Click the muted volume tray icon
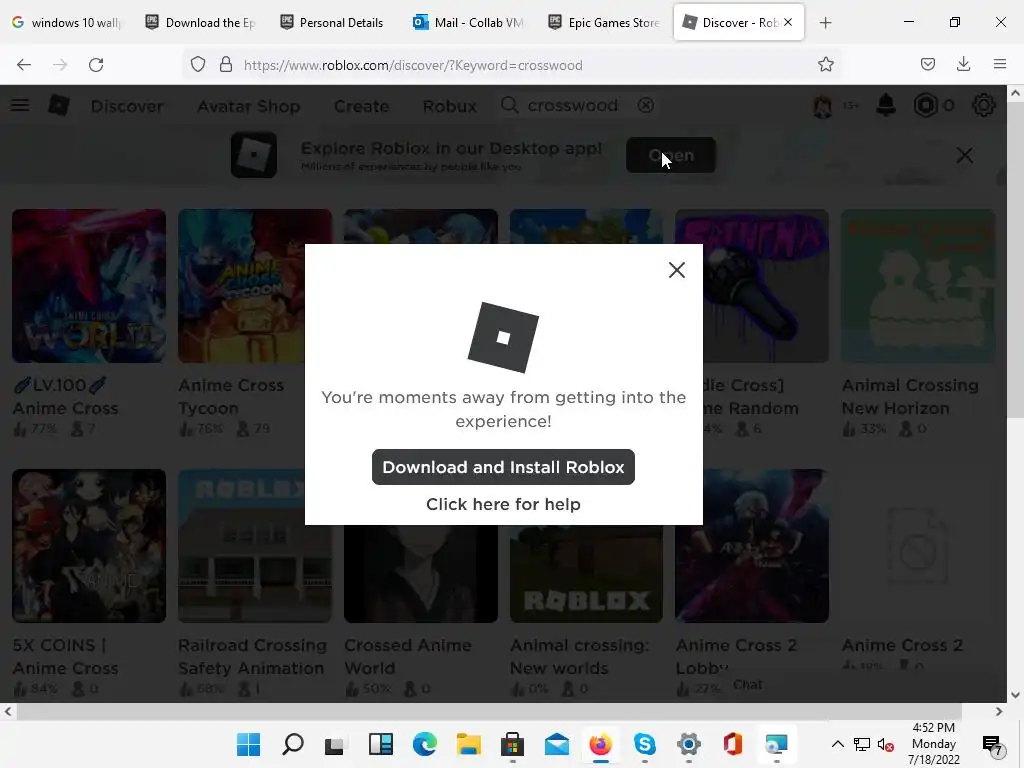This screenshot has height=768, width=1024. [886, 744]
